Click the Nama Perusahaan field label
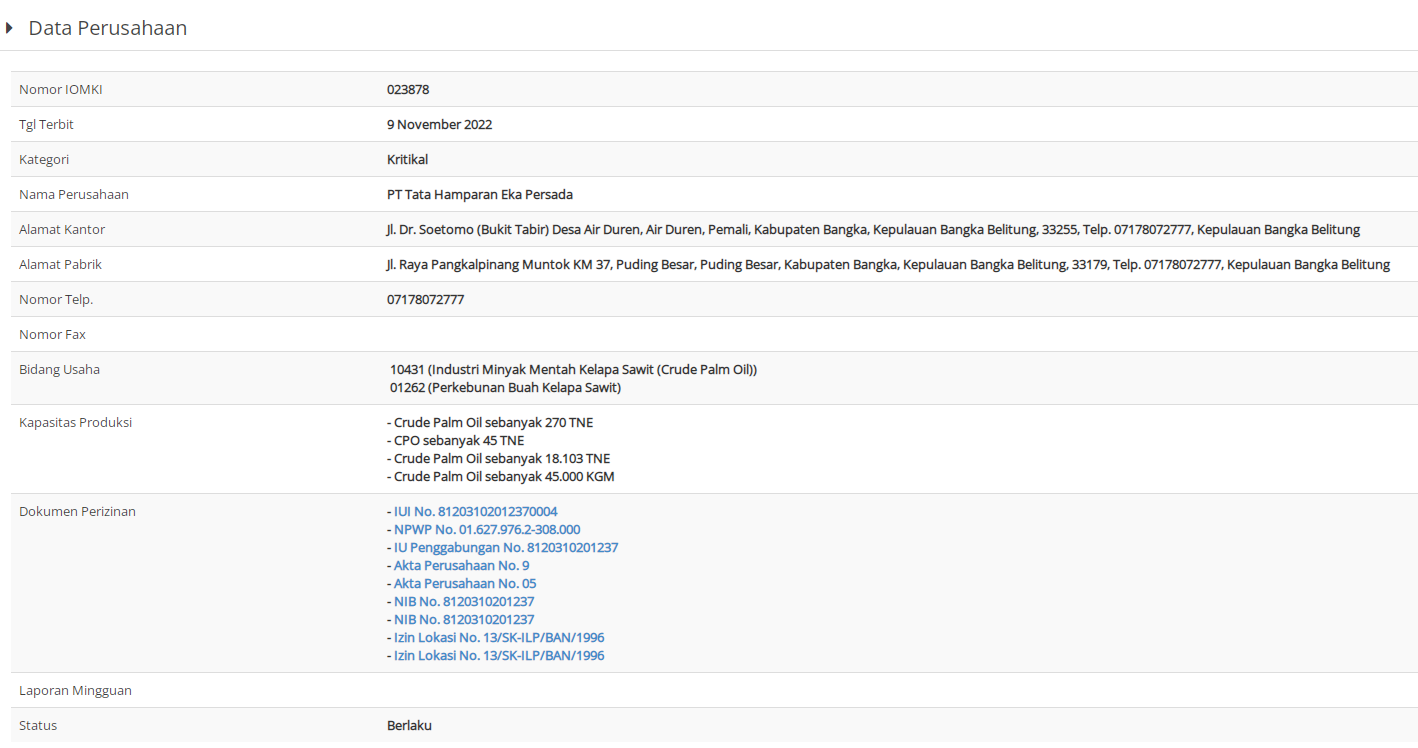Screen dimensions: 1418x748 [74, 195]
